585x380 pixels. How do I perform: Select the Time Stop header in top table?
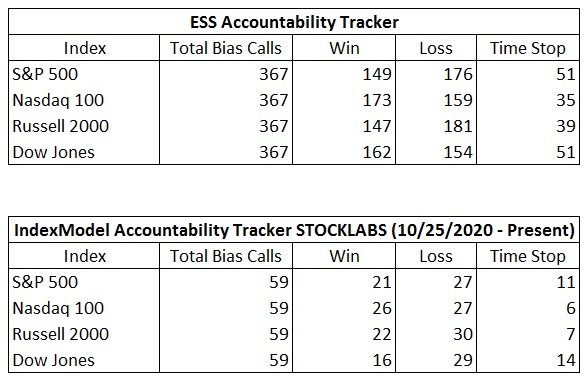(x=528, y=48)
